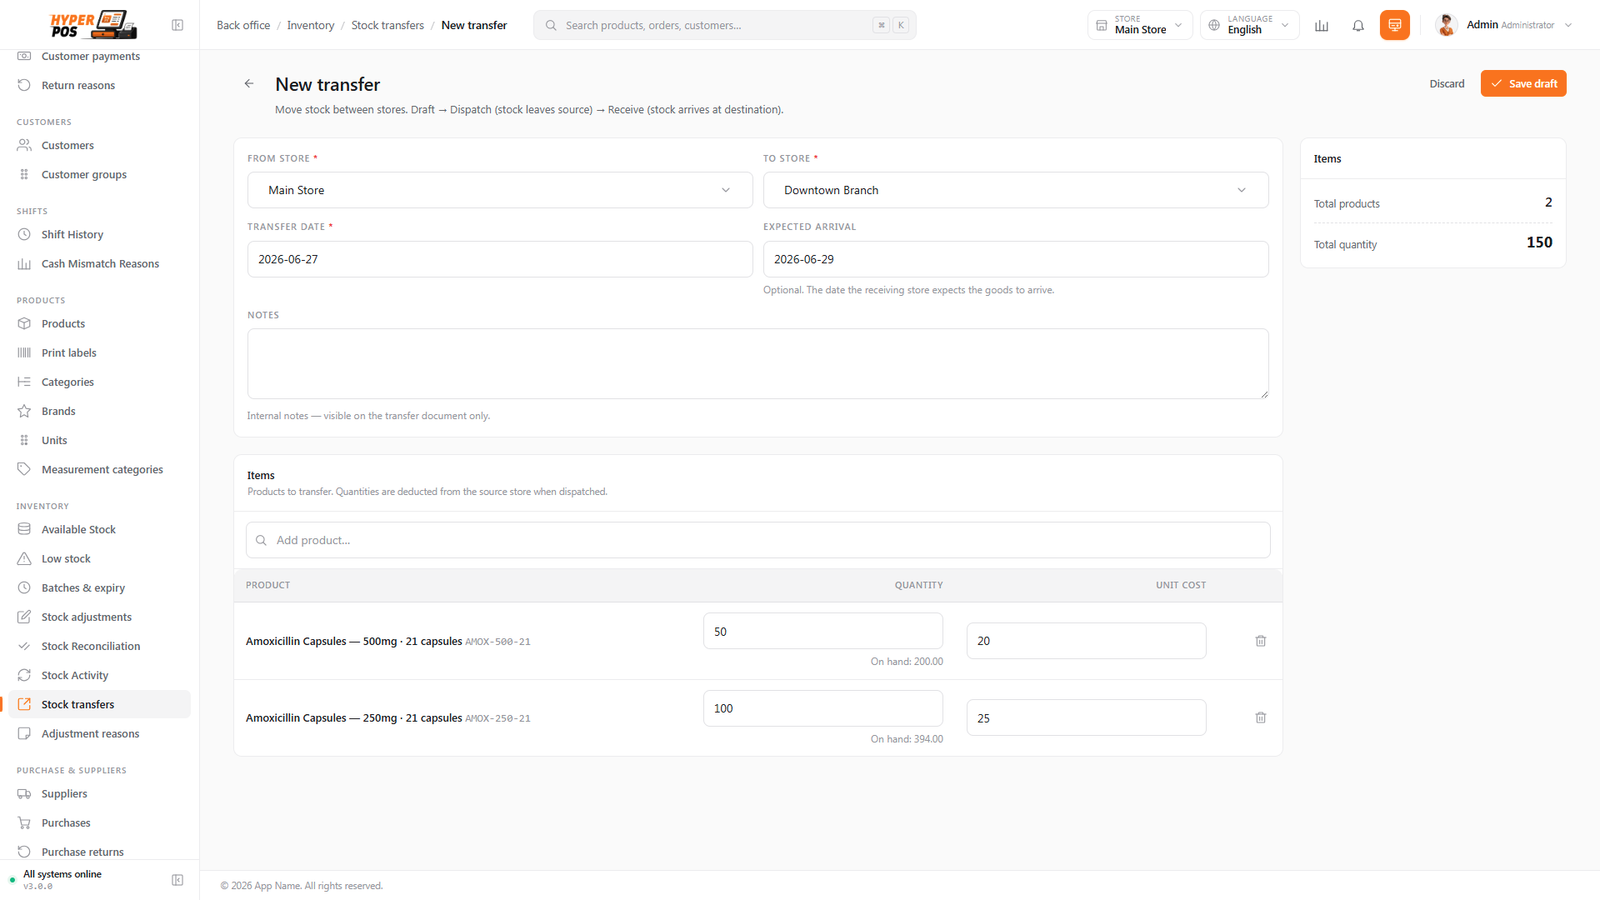Click the Suppliers truck icon
The height and width of the screenshot is (900, 1600).
click(24, 794)
